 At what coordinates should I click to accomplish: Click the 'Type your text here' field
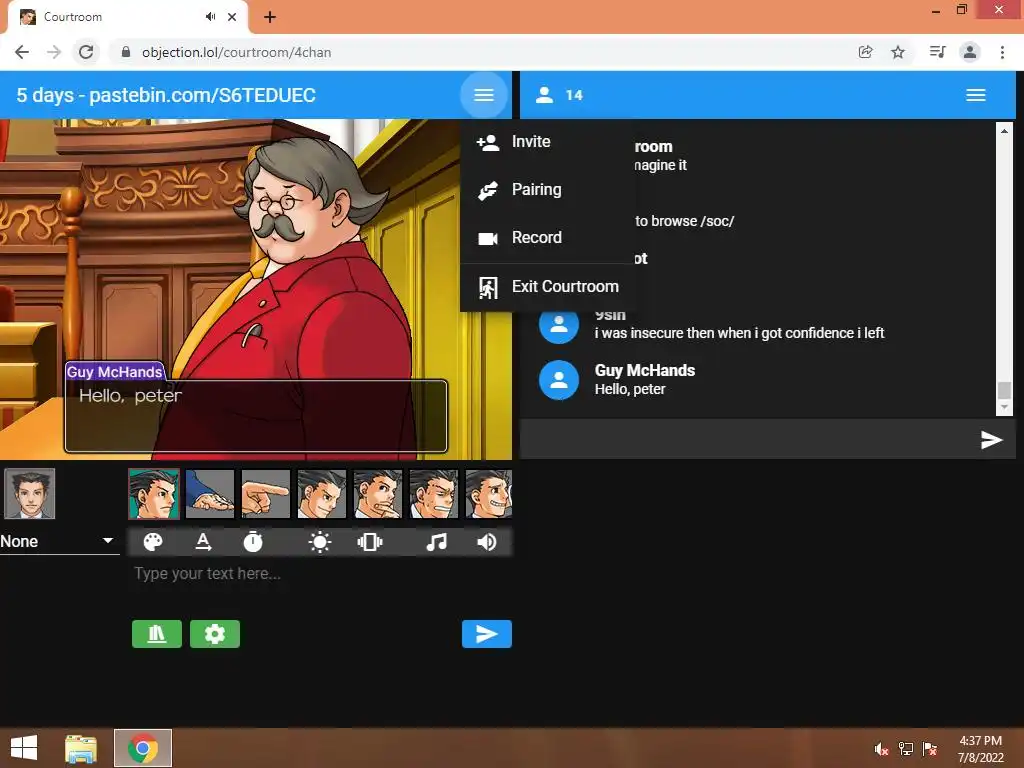tap(321, 574)
